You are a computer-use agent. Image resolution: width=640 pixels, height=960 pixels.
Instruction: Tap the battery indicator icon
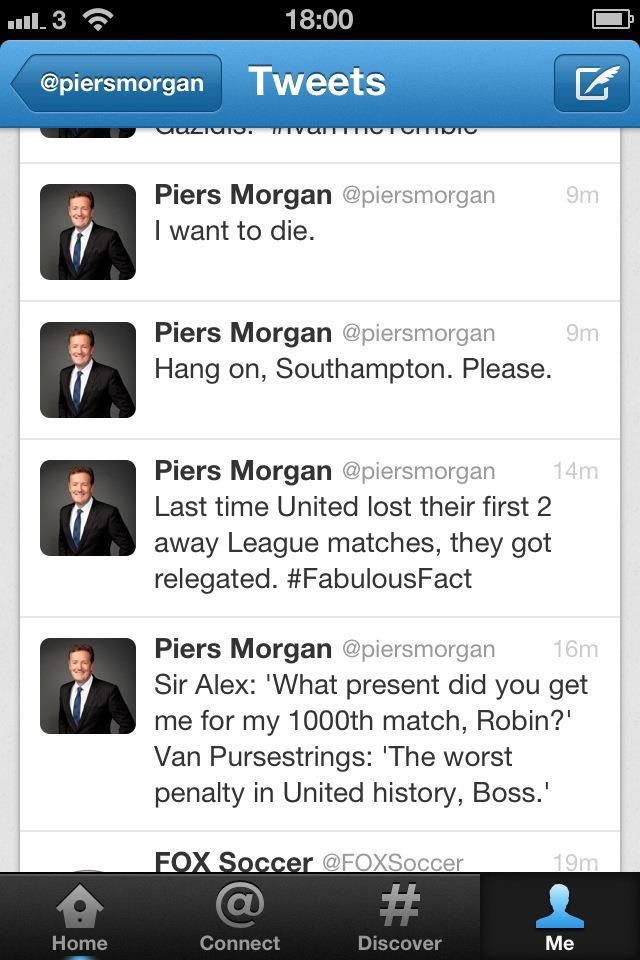pos(612,19)
